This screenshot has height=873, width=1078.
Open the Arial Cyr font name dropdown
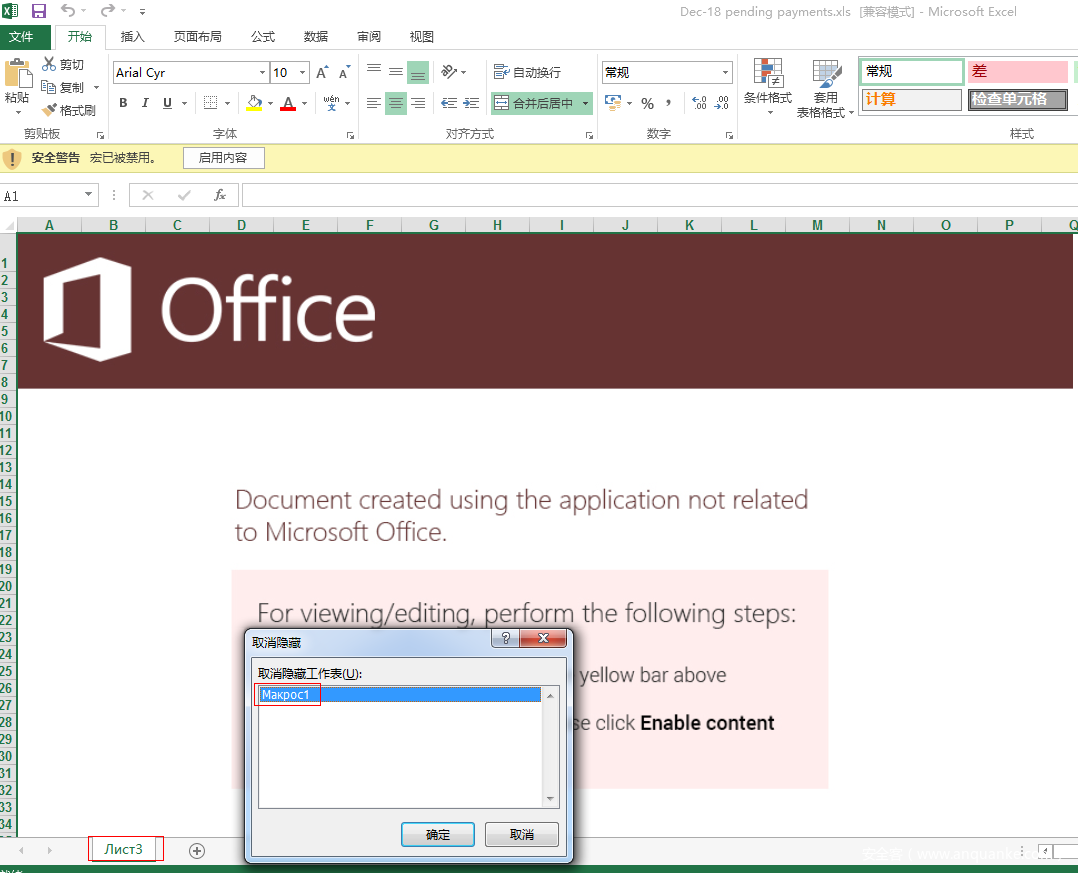(x=262, y=72)
